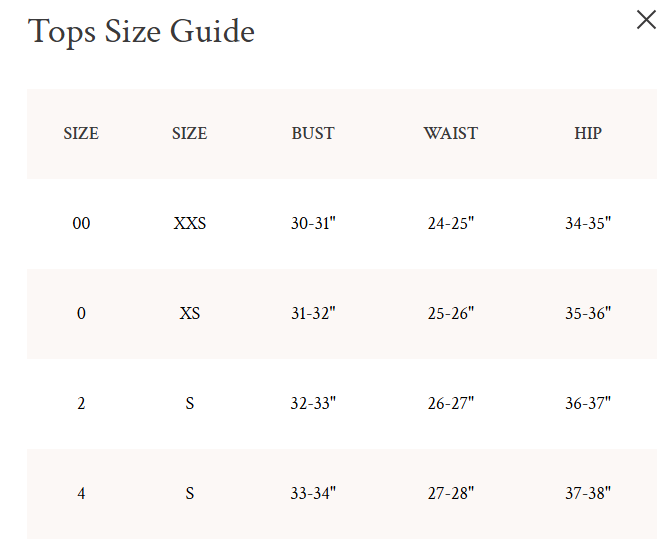Click size 00 in the table
Screen dimensions: 670x546
[81, 224]
